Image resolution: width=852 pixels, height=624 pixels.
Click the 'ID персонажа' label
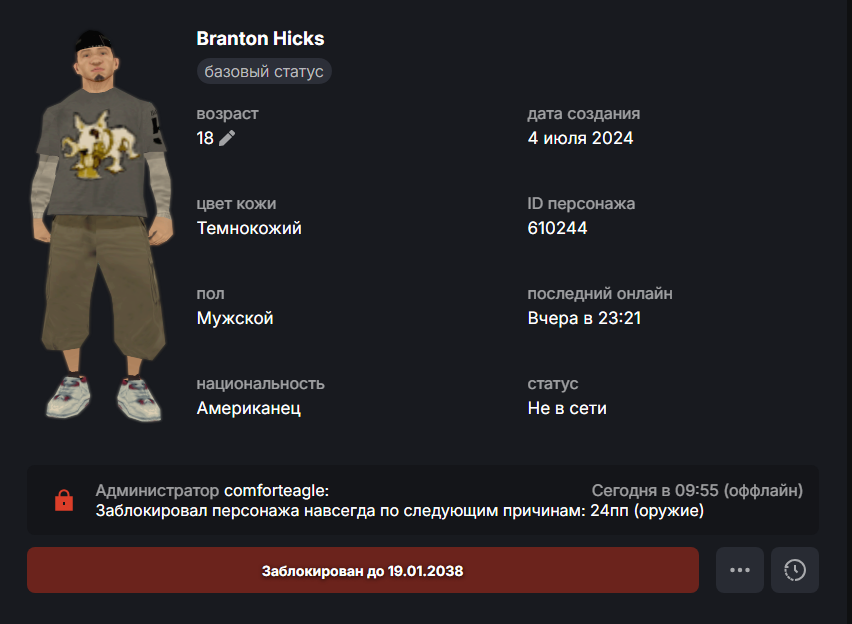(581, 203)
